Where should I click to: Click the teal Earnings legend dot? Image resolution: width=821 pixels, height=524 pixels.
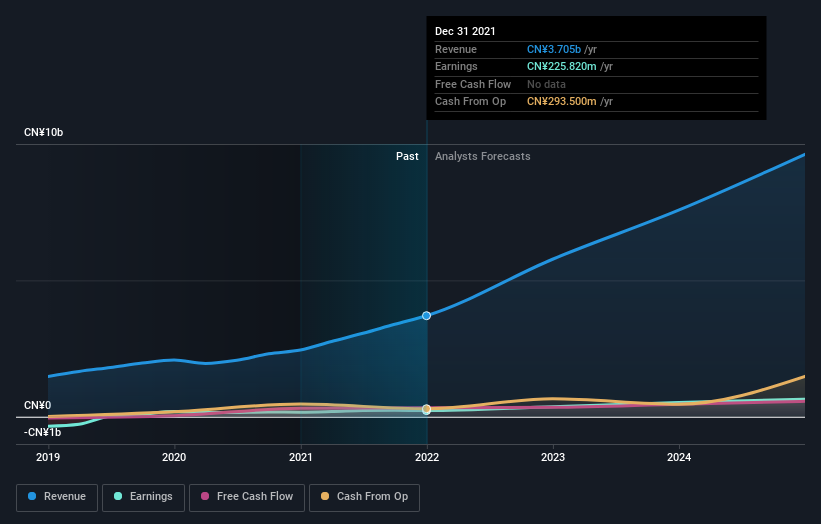pos(118,496)
